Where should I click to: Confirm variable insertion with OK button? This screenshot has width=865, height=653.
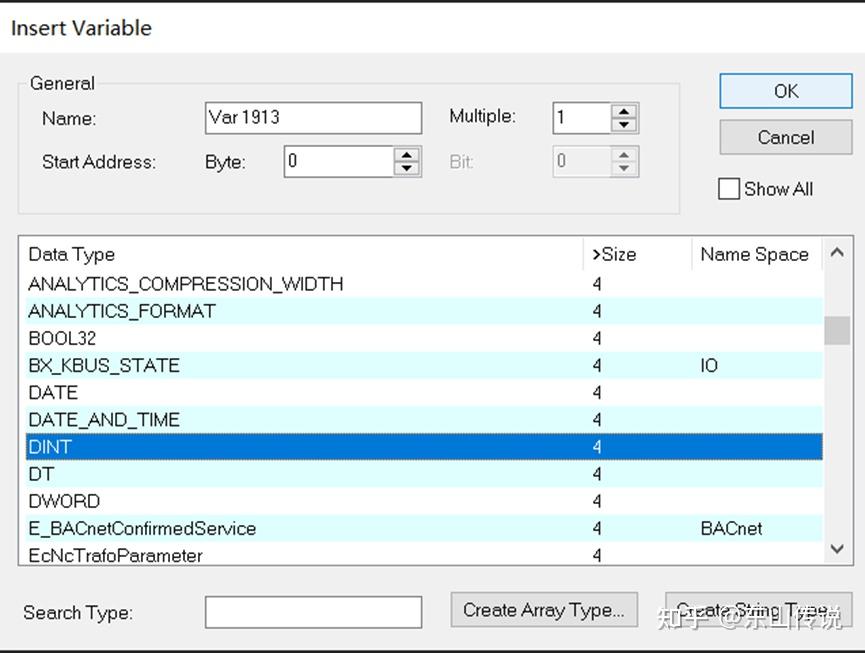click(x=784, y=91)
